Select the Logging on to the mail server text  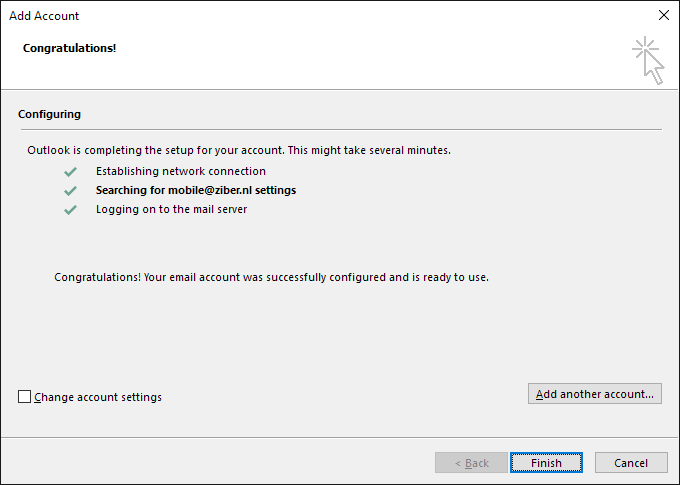click(x=171, y=210)
